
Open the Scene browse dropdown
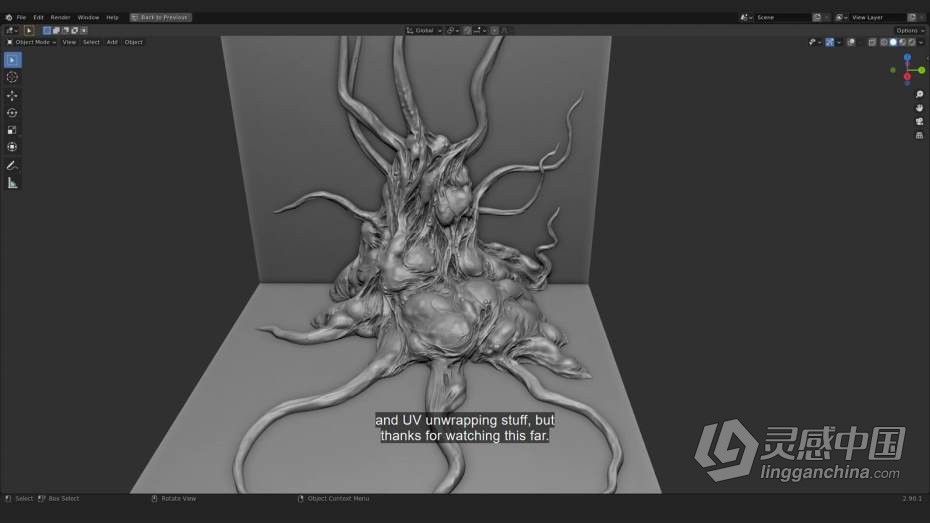pyautogui.click(x=746, y=17)
